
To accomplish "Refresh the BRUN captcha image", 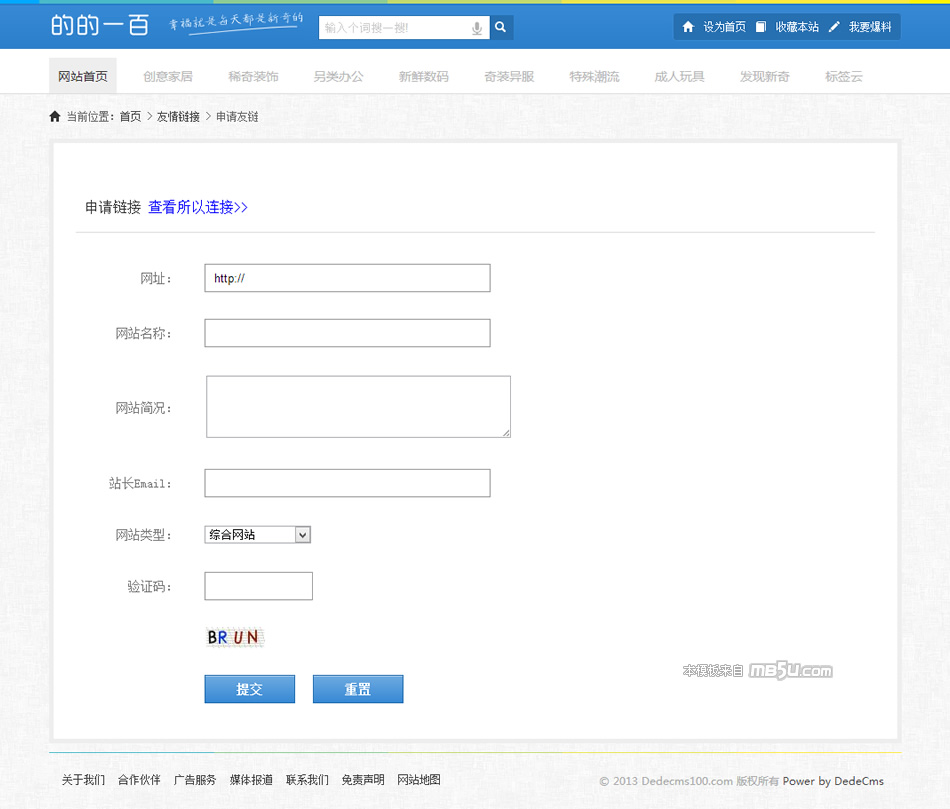I will click(233, 637).
